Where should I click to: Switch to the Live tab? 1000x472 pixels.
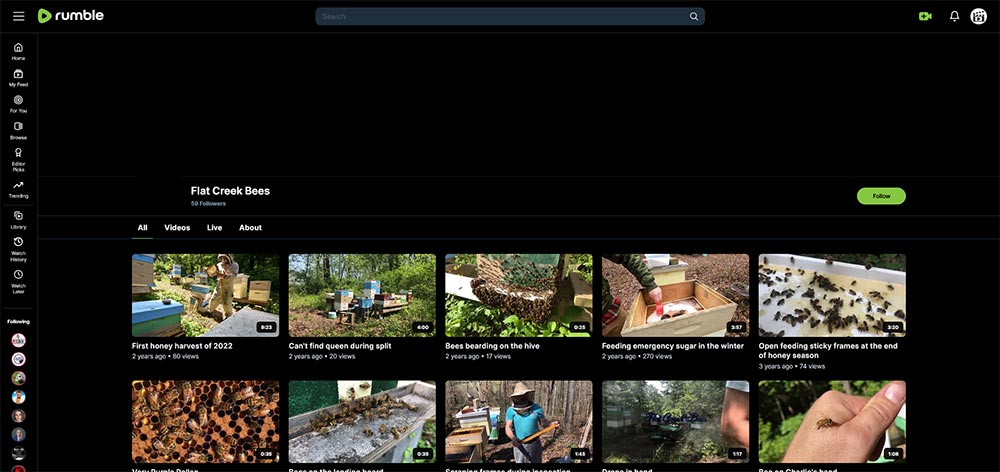[x=214, y=228]
